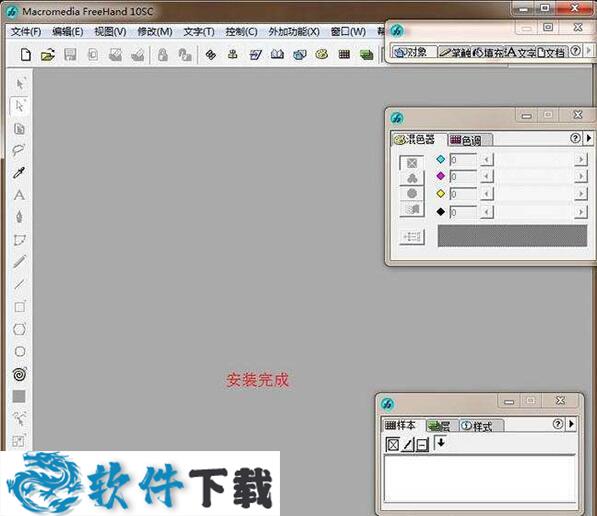Click the padlock Lock icon in toolbar
The height and width of the screenshot is (516, 597).
click(x=163, y=55)
